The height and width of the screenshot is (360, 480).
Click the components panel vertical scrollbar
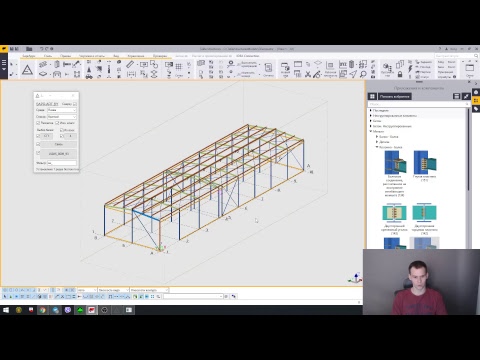tap(468, 150)
